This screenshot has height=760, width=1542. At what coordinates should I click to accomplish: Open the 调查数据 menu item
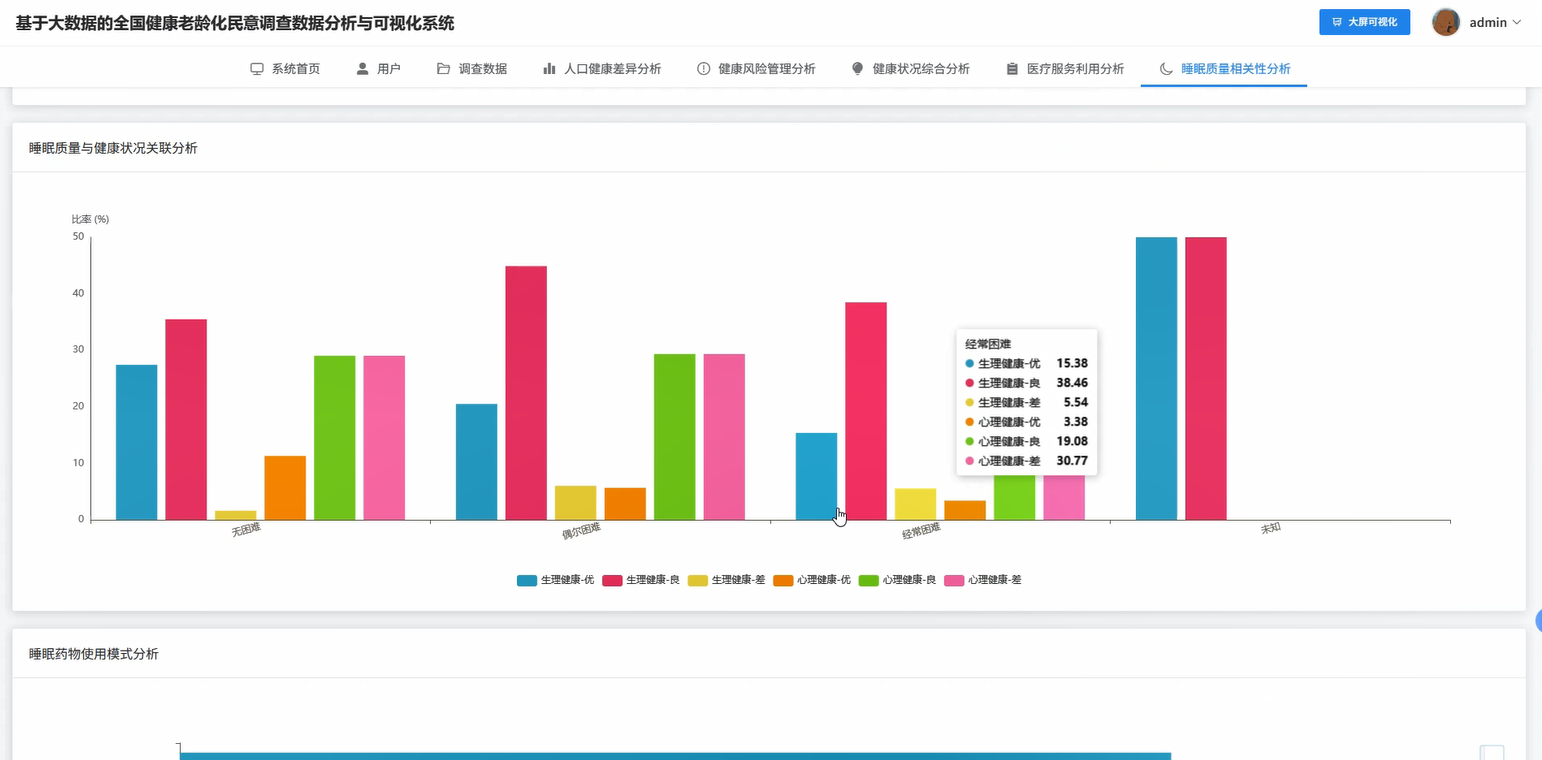click(472, 69)
